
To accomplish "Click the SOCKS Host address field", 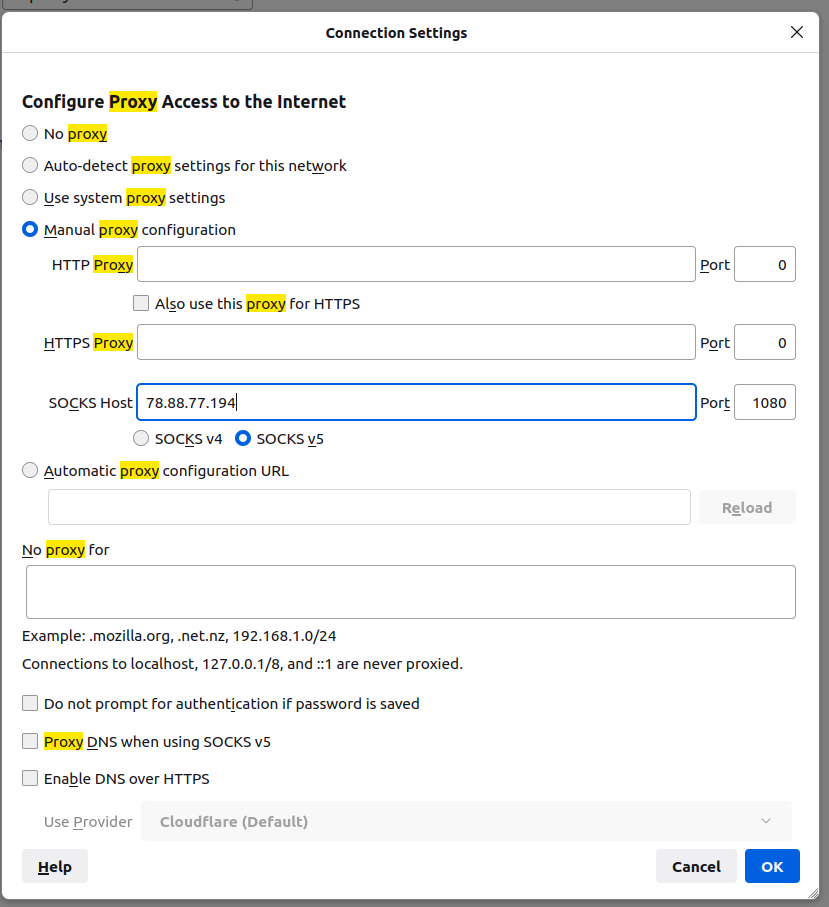I will [416, 403].
